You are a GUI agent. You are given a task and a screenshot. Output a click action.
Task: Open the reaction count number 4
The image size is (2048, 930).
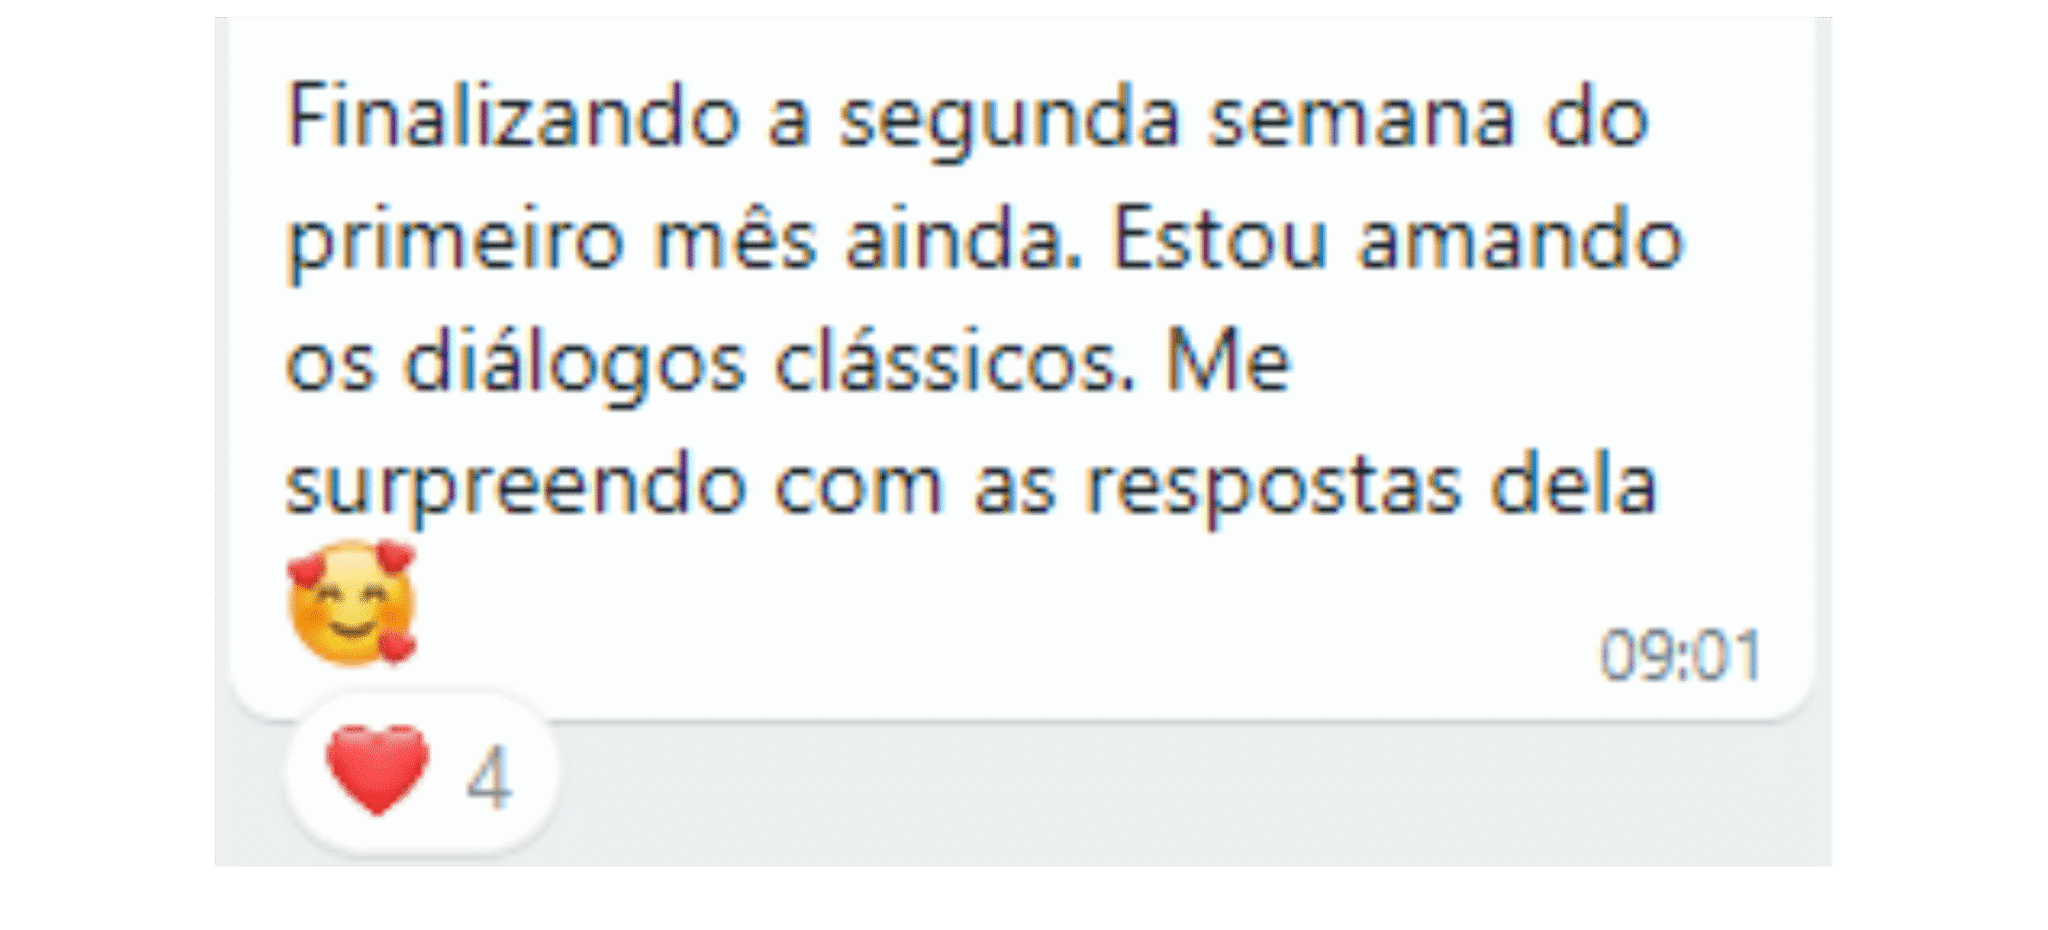point(489,777)
